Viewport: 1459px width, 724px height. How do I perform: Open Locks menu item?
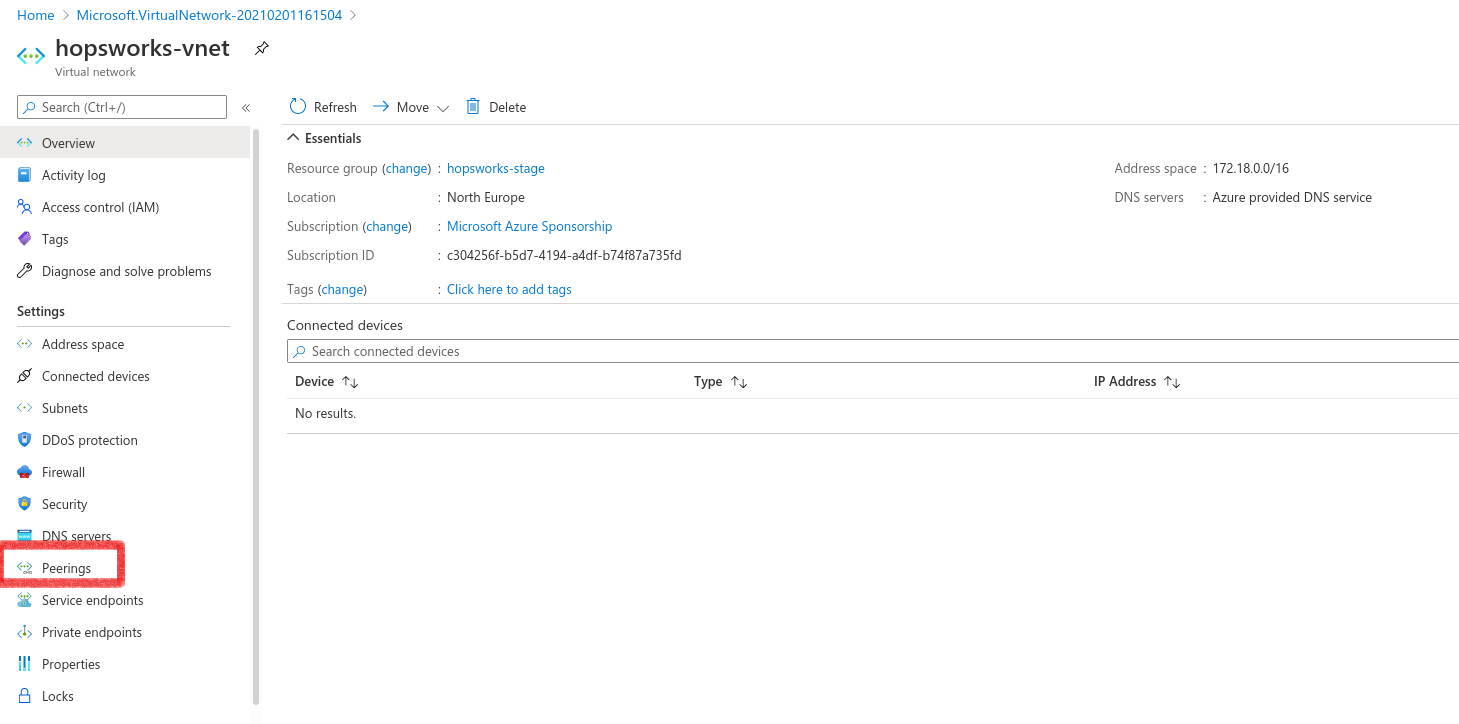[125, 696]
